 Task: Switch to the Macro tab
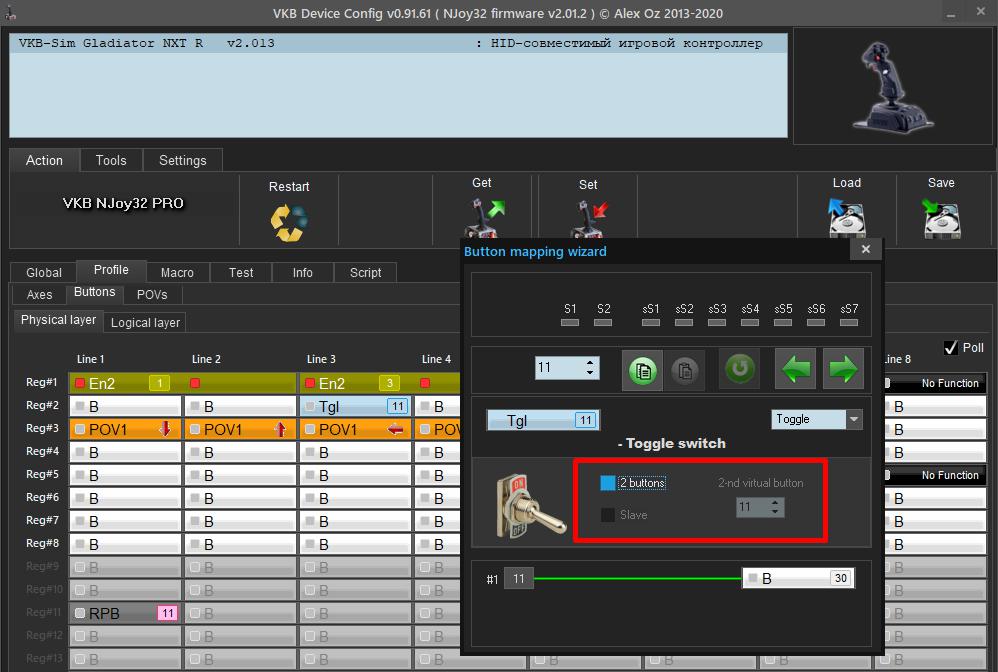(177, 272)
